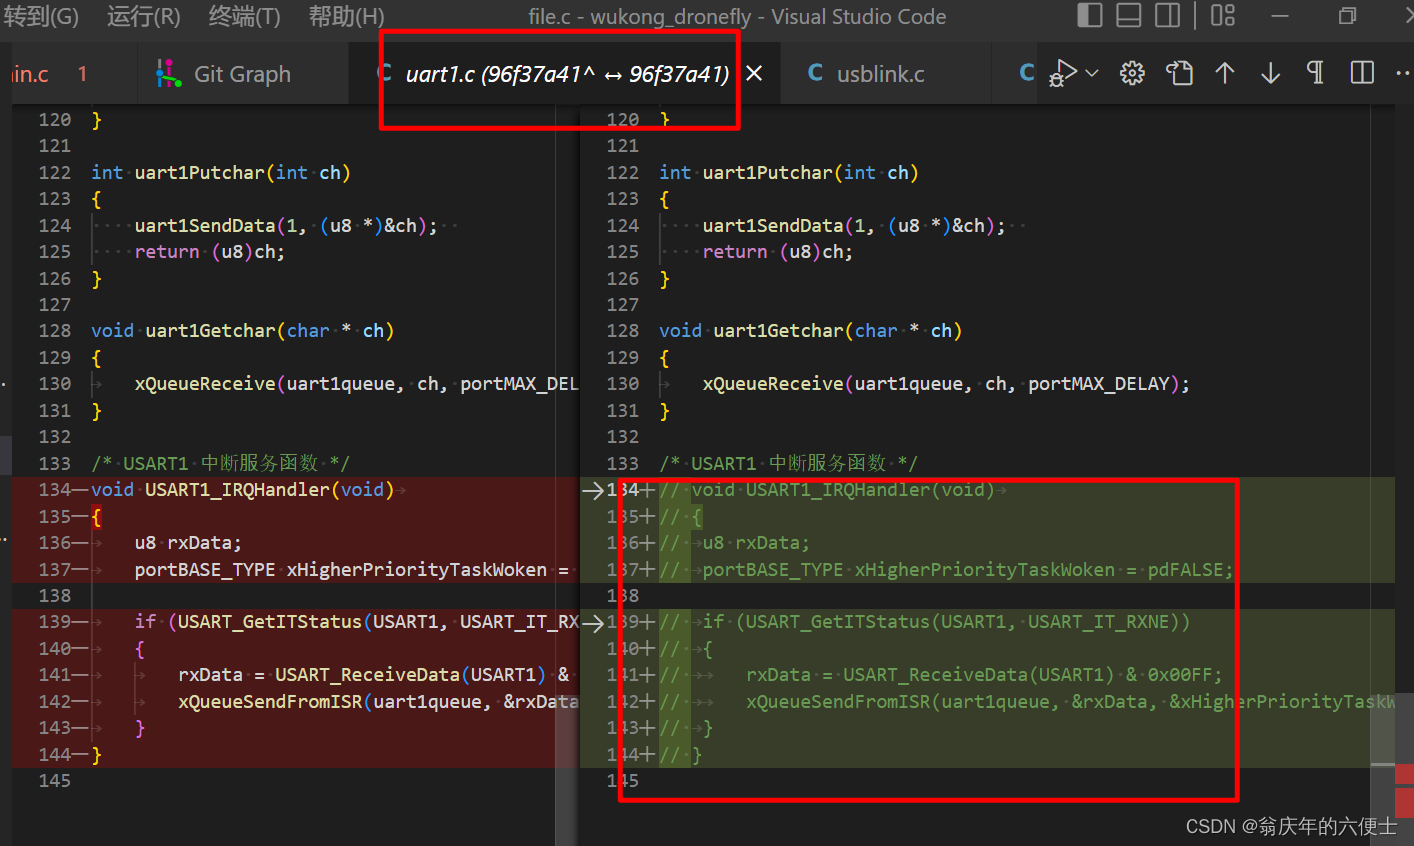Open the 运行(R) menu

click(x=143, y=16)
